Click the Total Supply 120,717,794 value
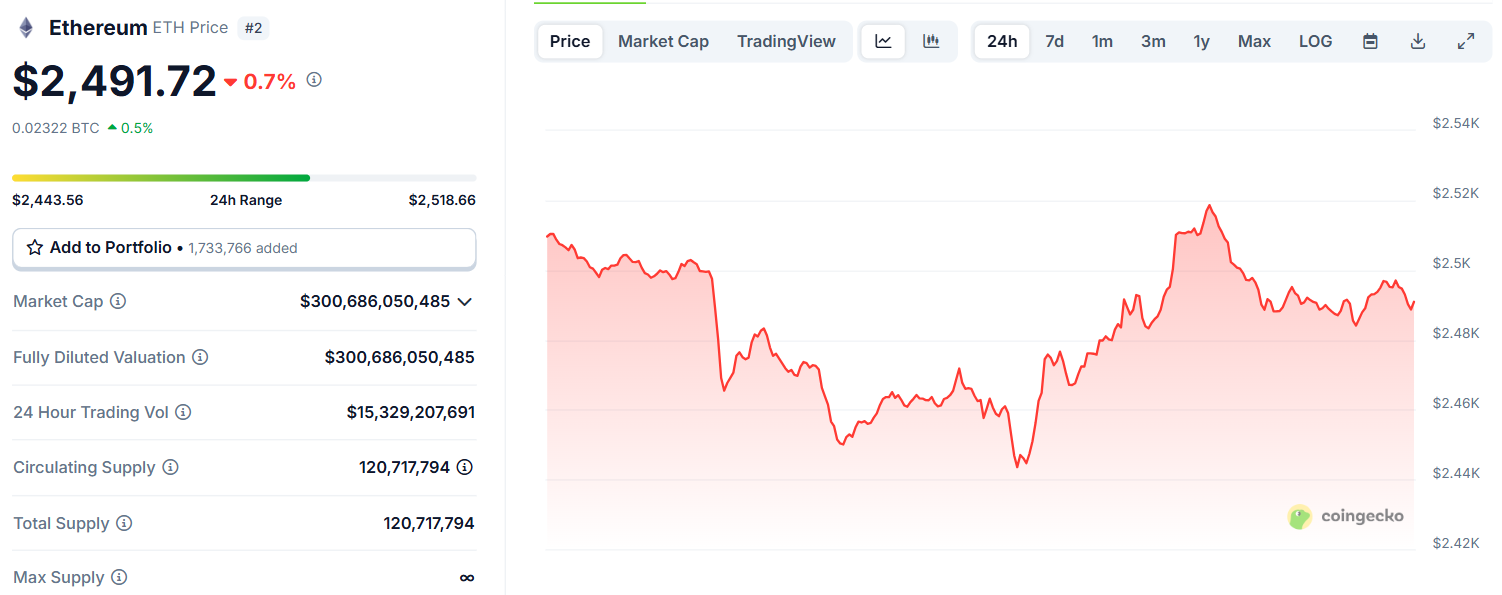This screenshot has width=1502, height=595. click(x=429, y=523)
